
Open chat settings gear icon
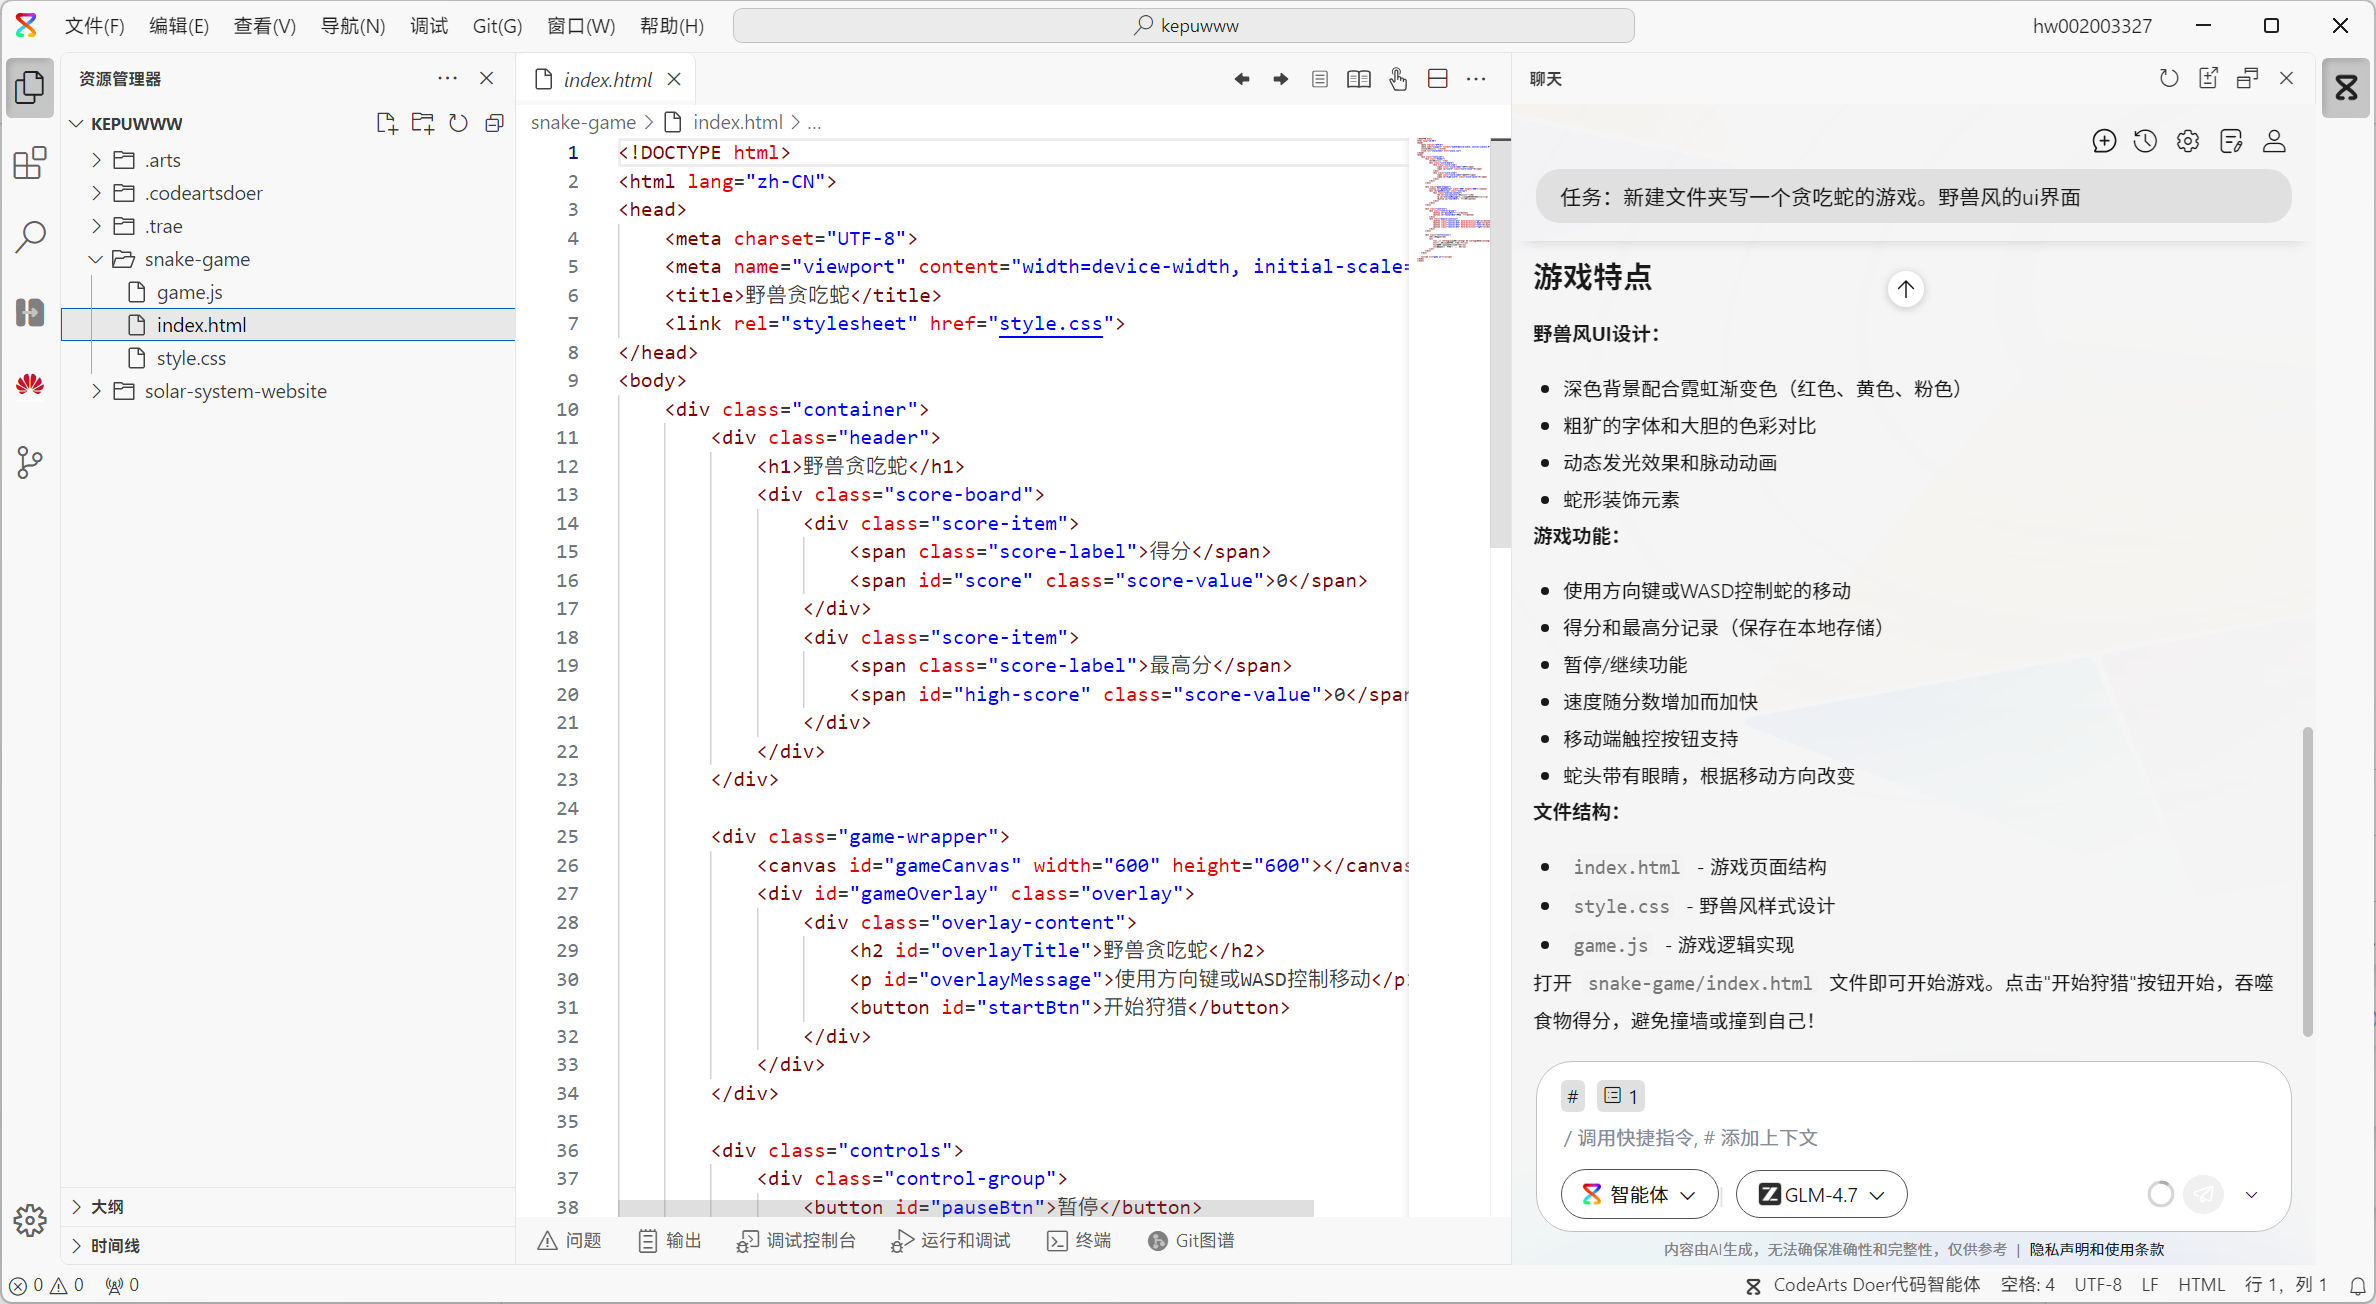coord(2188,141)
